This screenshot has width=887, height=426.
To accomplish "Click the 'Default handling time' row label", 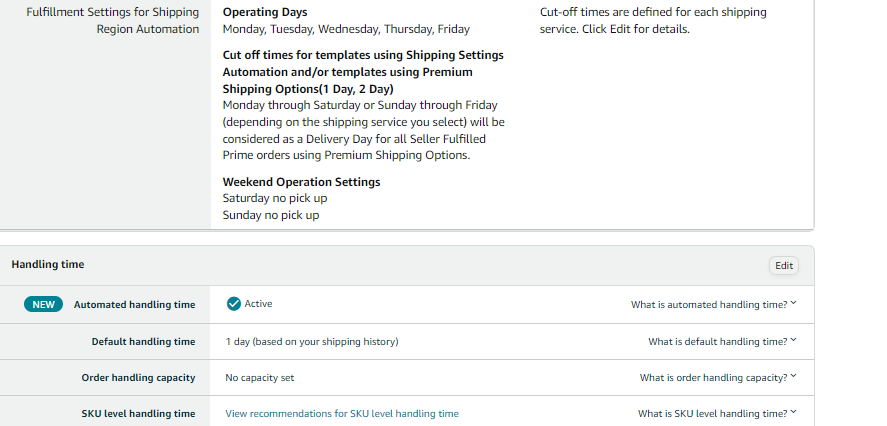I will (x=143, y=342).
